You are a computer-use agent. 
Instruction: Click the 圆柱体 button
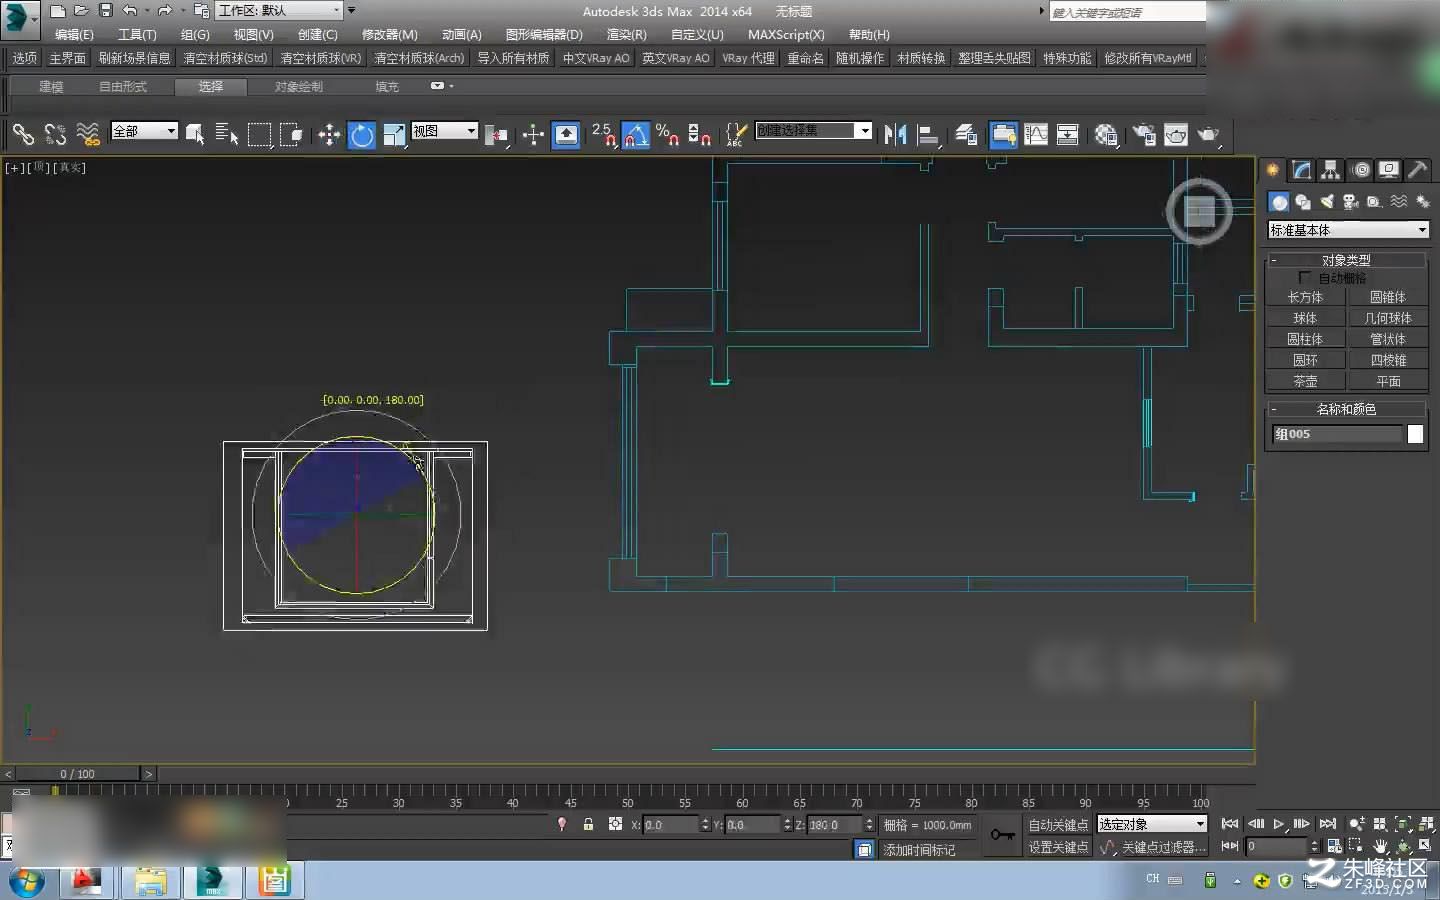(1305, 339)
